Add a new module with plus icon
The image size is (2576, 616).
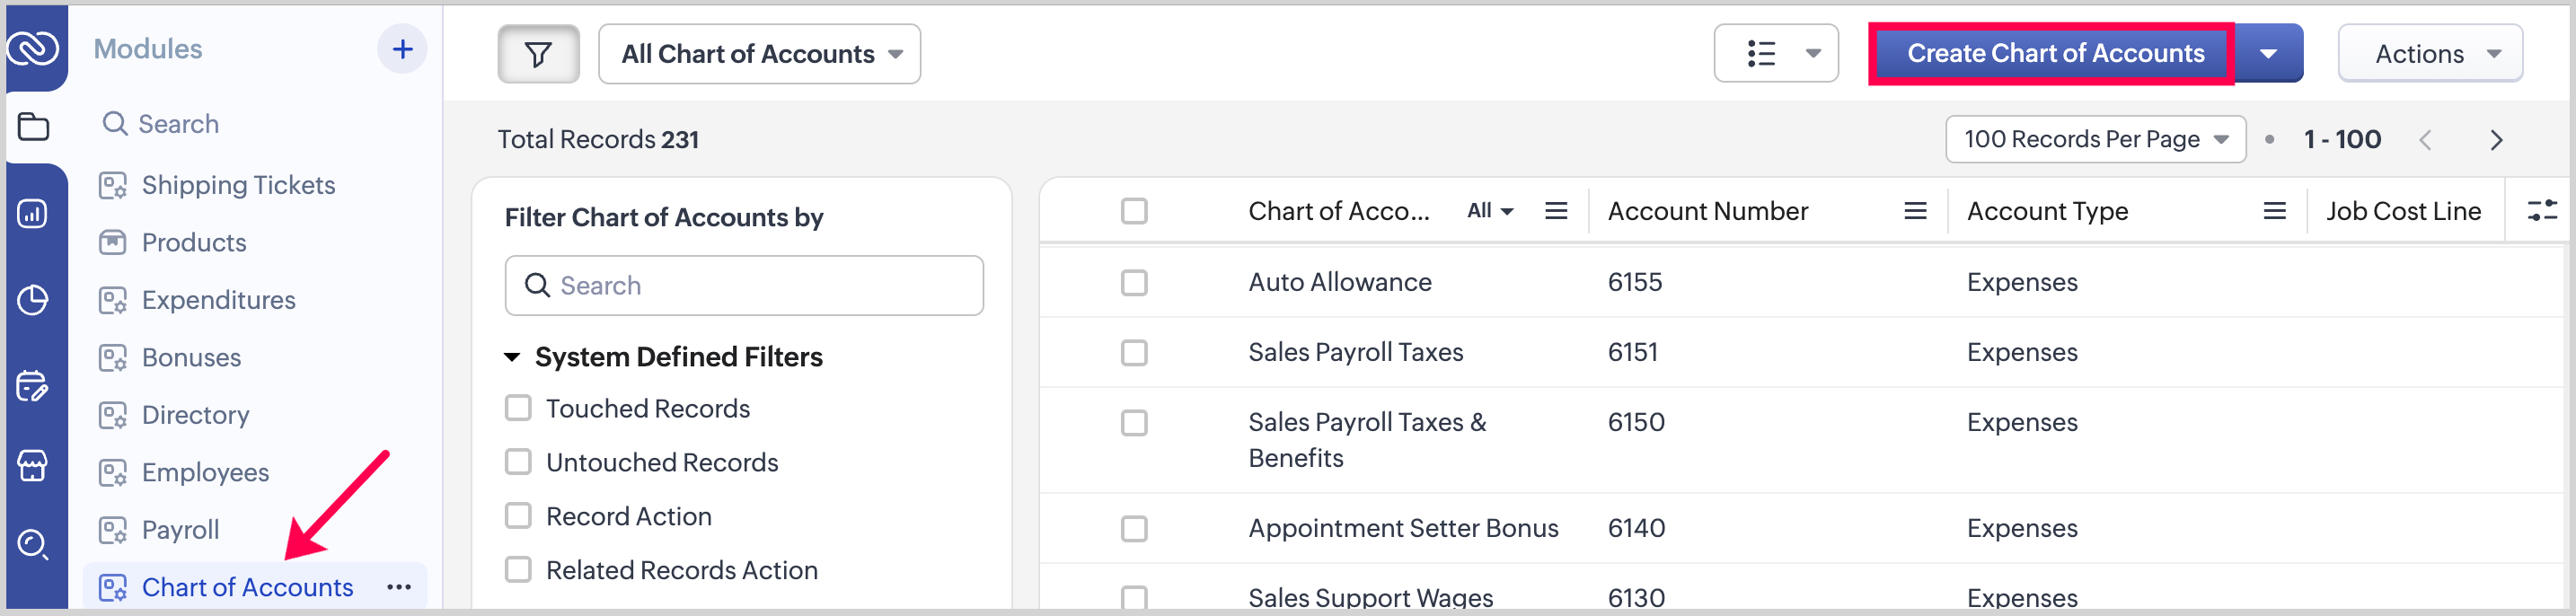402,49
